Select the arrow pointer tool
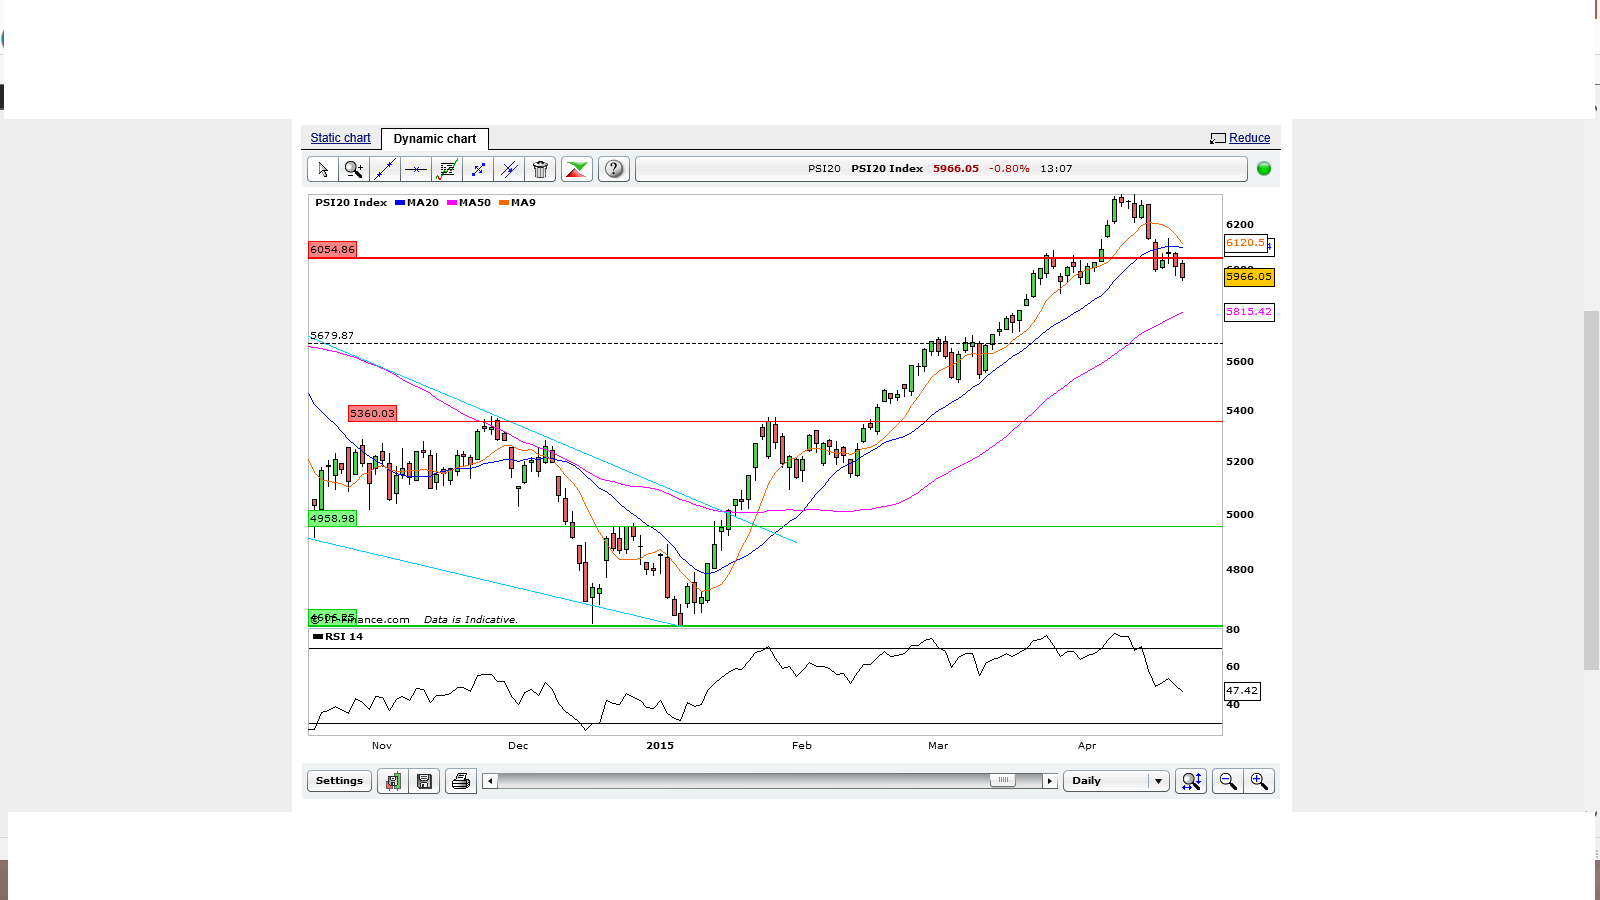This screenshot has height=900, width=1600. pyautogui.click(x=322, y=169)
